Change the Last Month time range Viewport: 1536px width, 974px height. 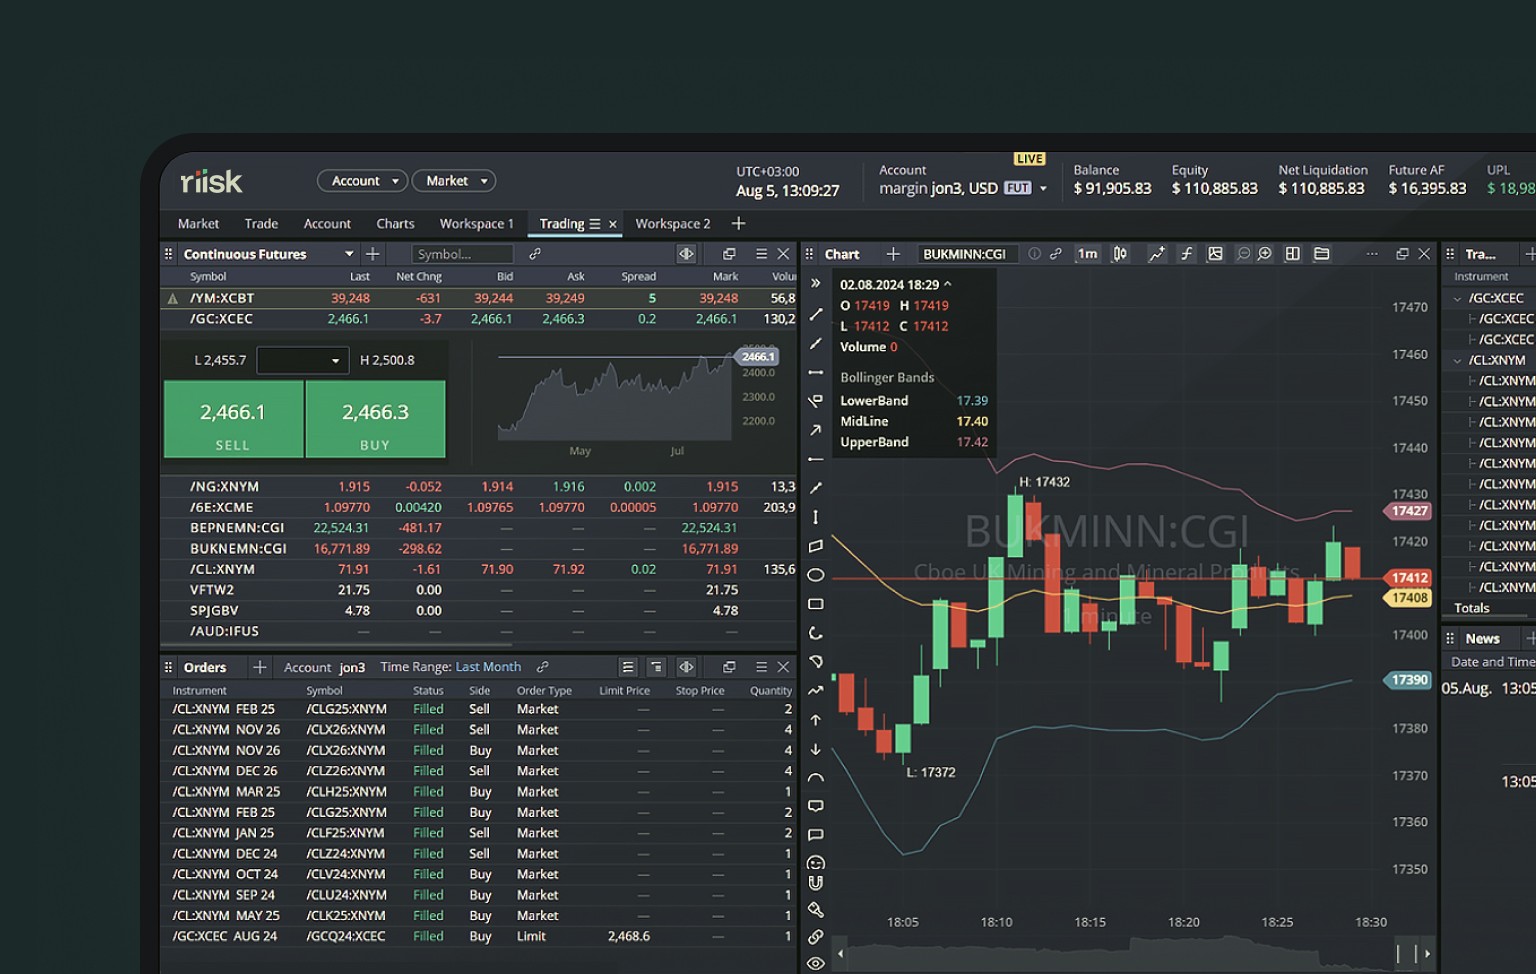(488, 667)
